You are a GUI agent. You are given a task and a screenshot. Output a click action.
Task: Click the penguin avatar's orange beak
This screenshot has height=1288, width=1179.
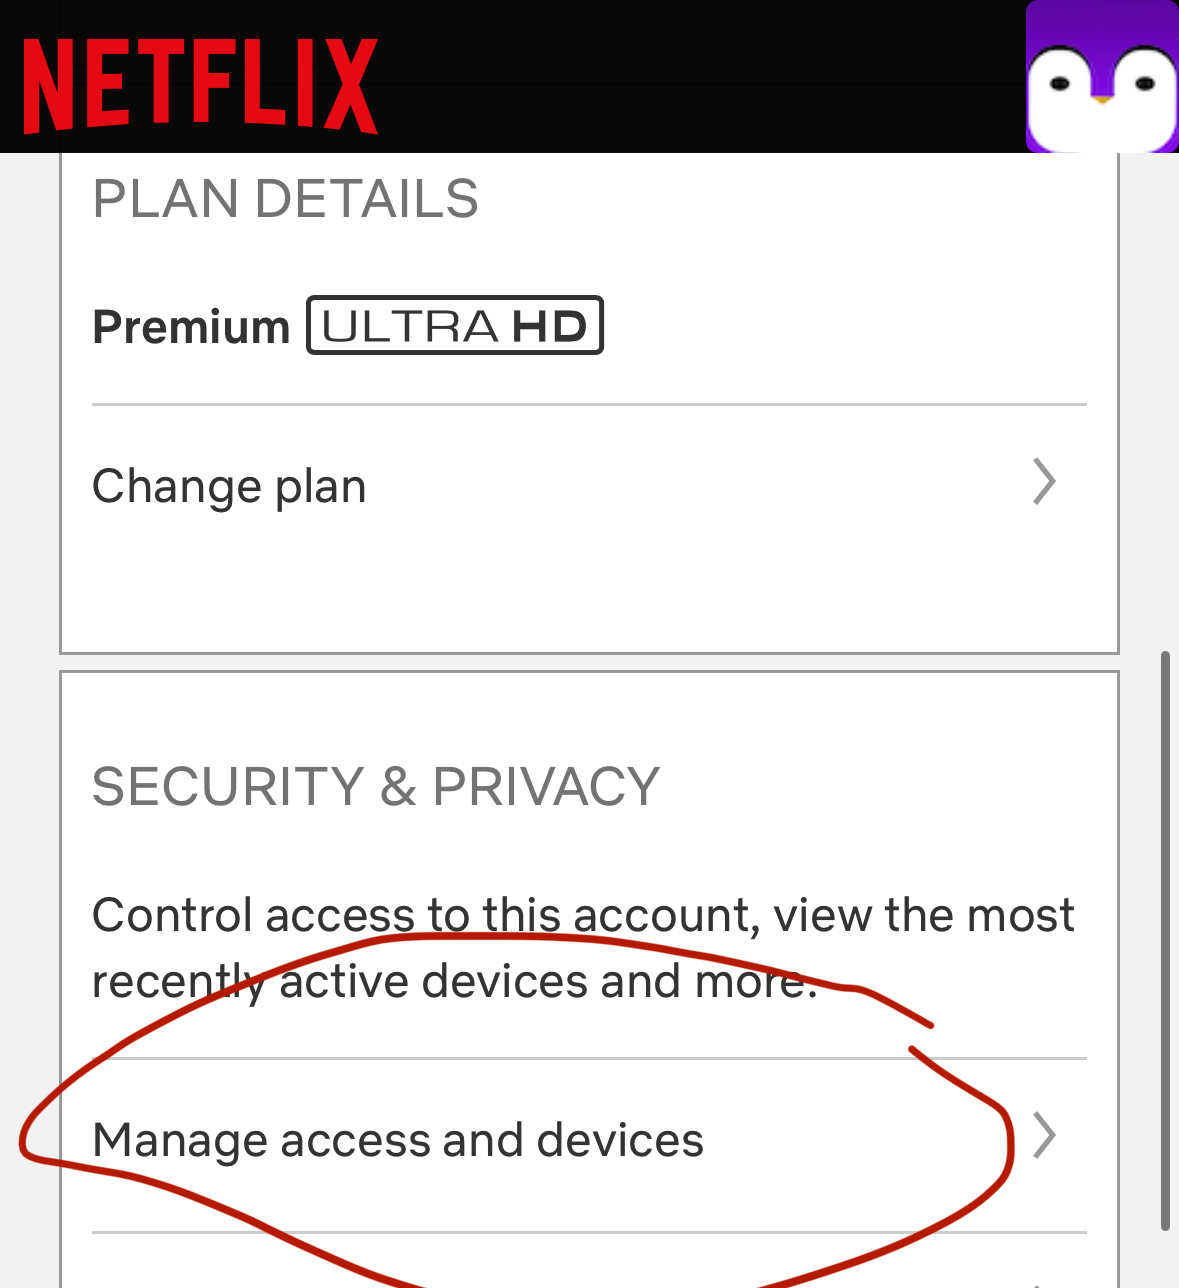coord(1101,99)
